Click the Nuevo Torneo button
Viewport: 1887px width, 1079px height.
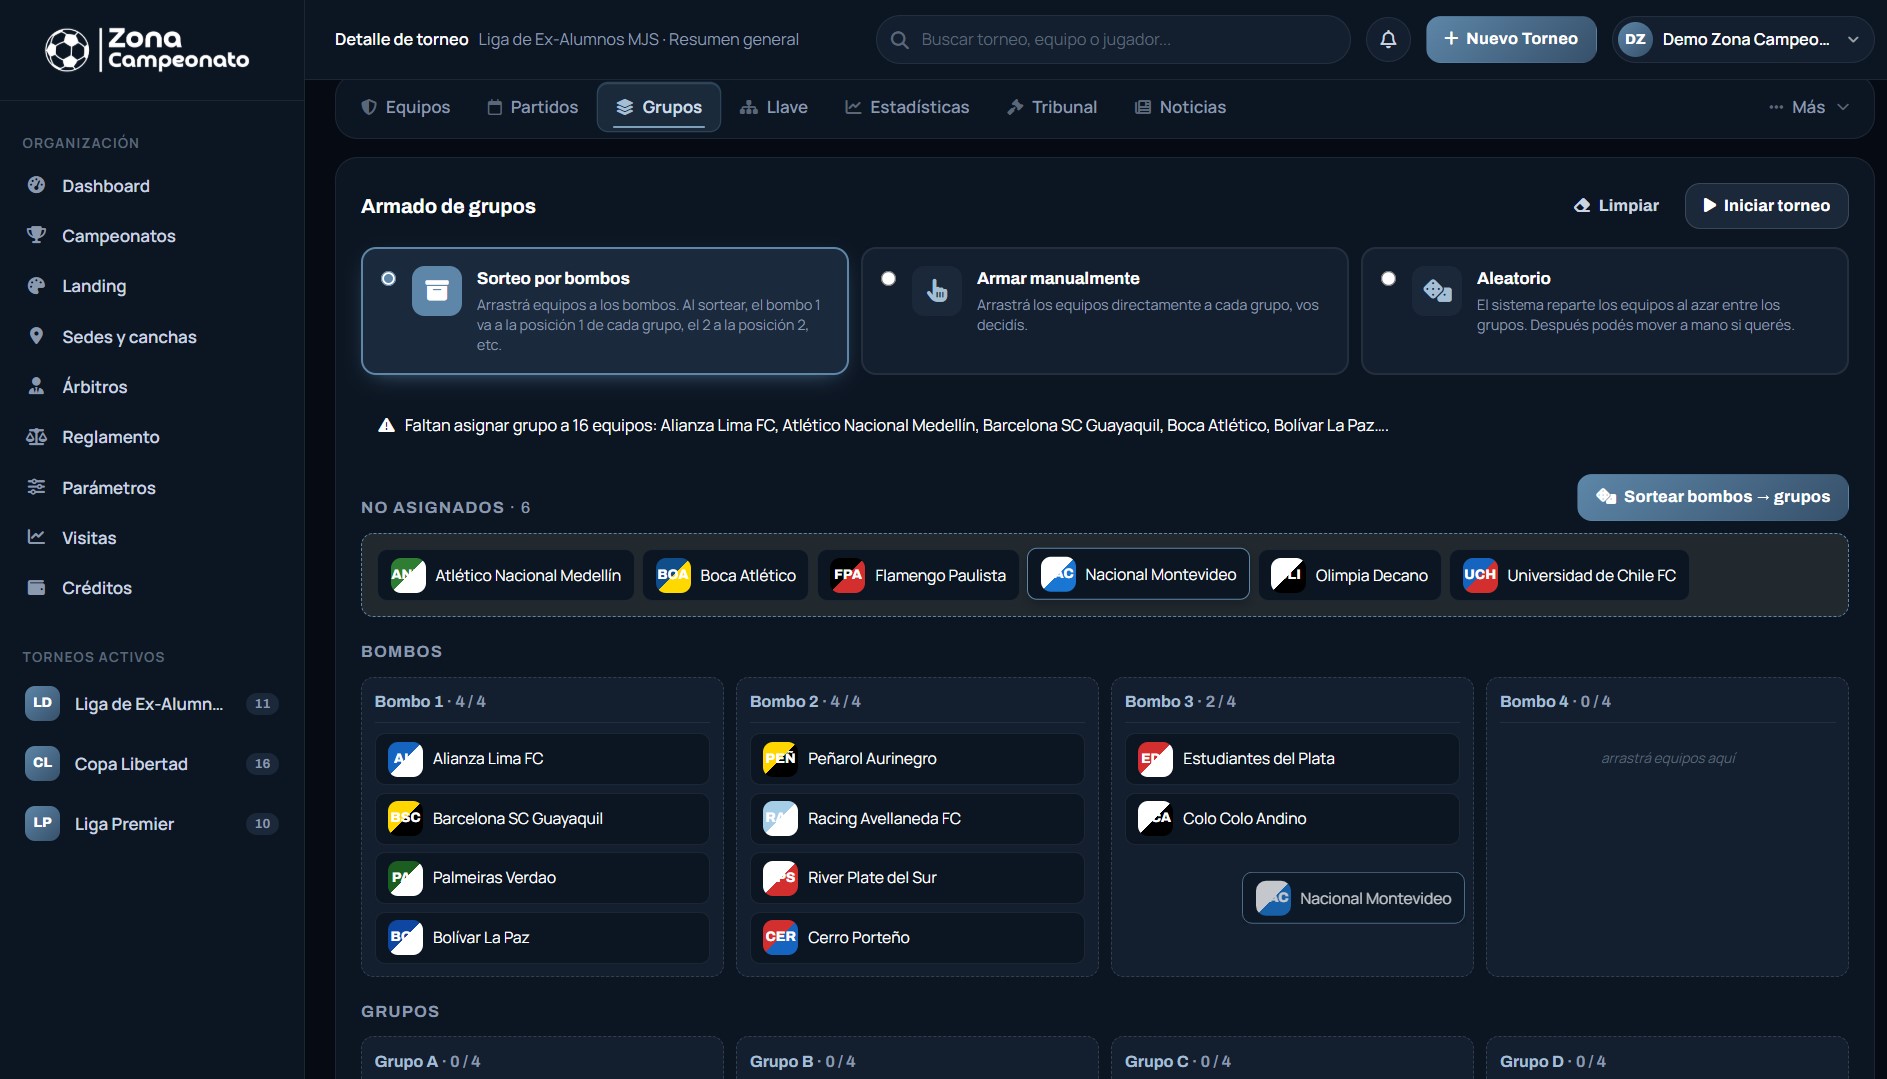tap(1511, 39)
